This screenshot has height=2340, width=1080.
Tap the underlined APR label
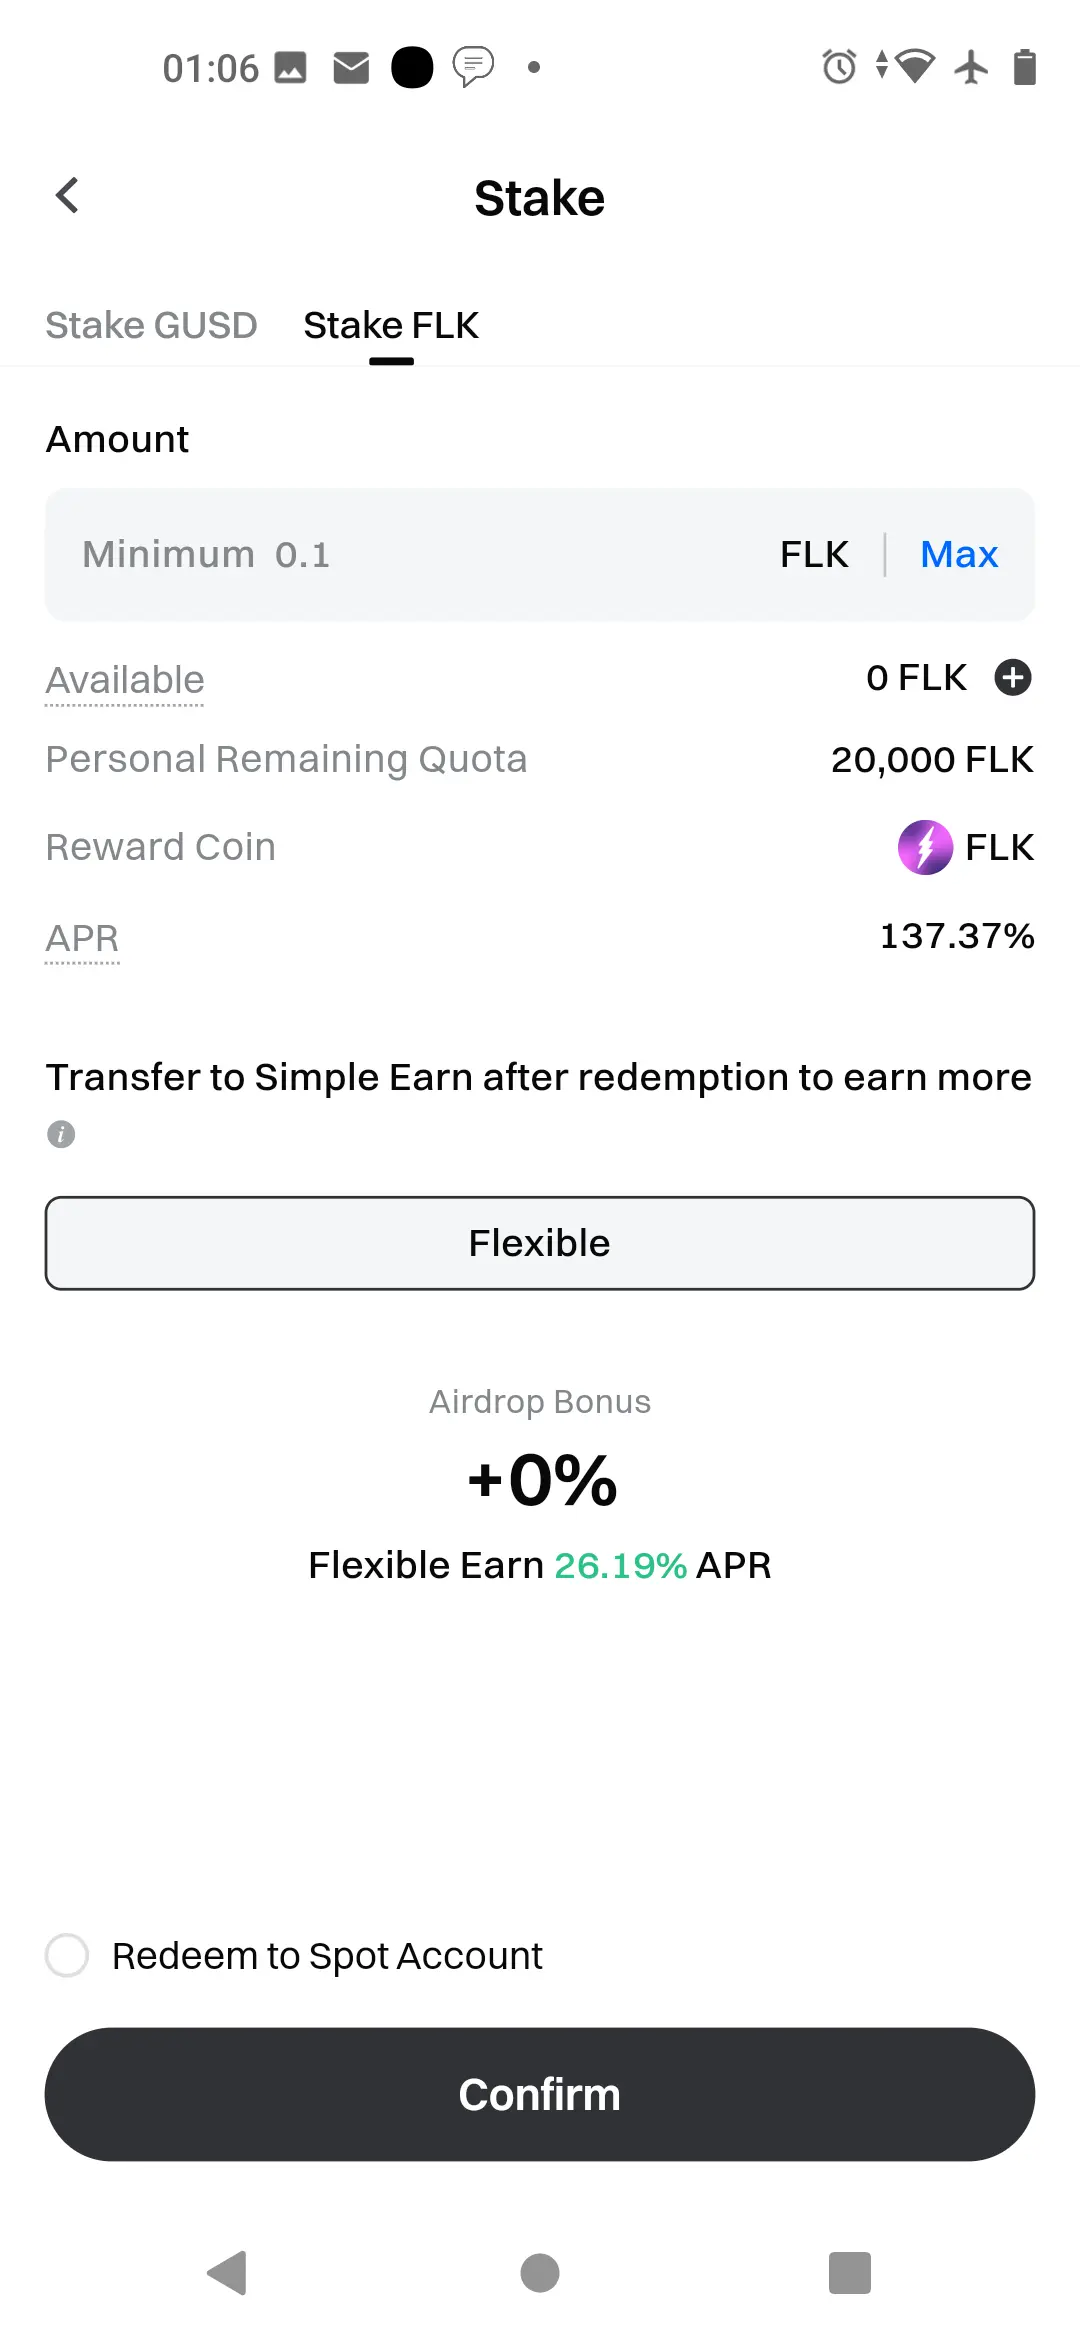[82, 938]
